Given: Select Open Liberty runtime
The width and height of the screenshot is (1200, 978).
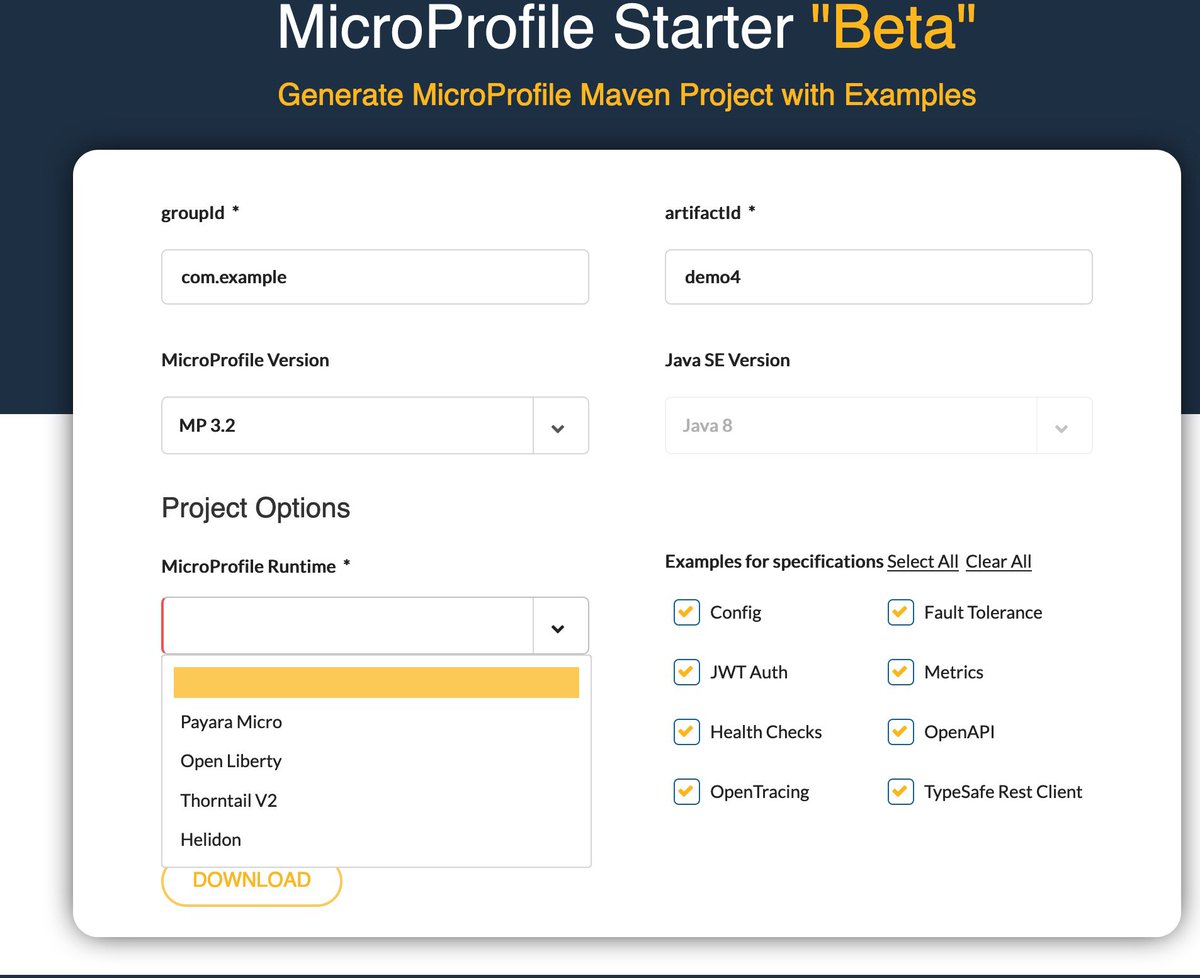Looking at the screenshot, I should tap(376, 761).
